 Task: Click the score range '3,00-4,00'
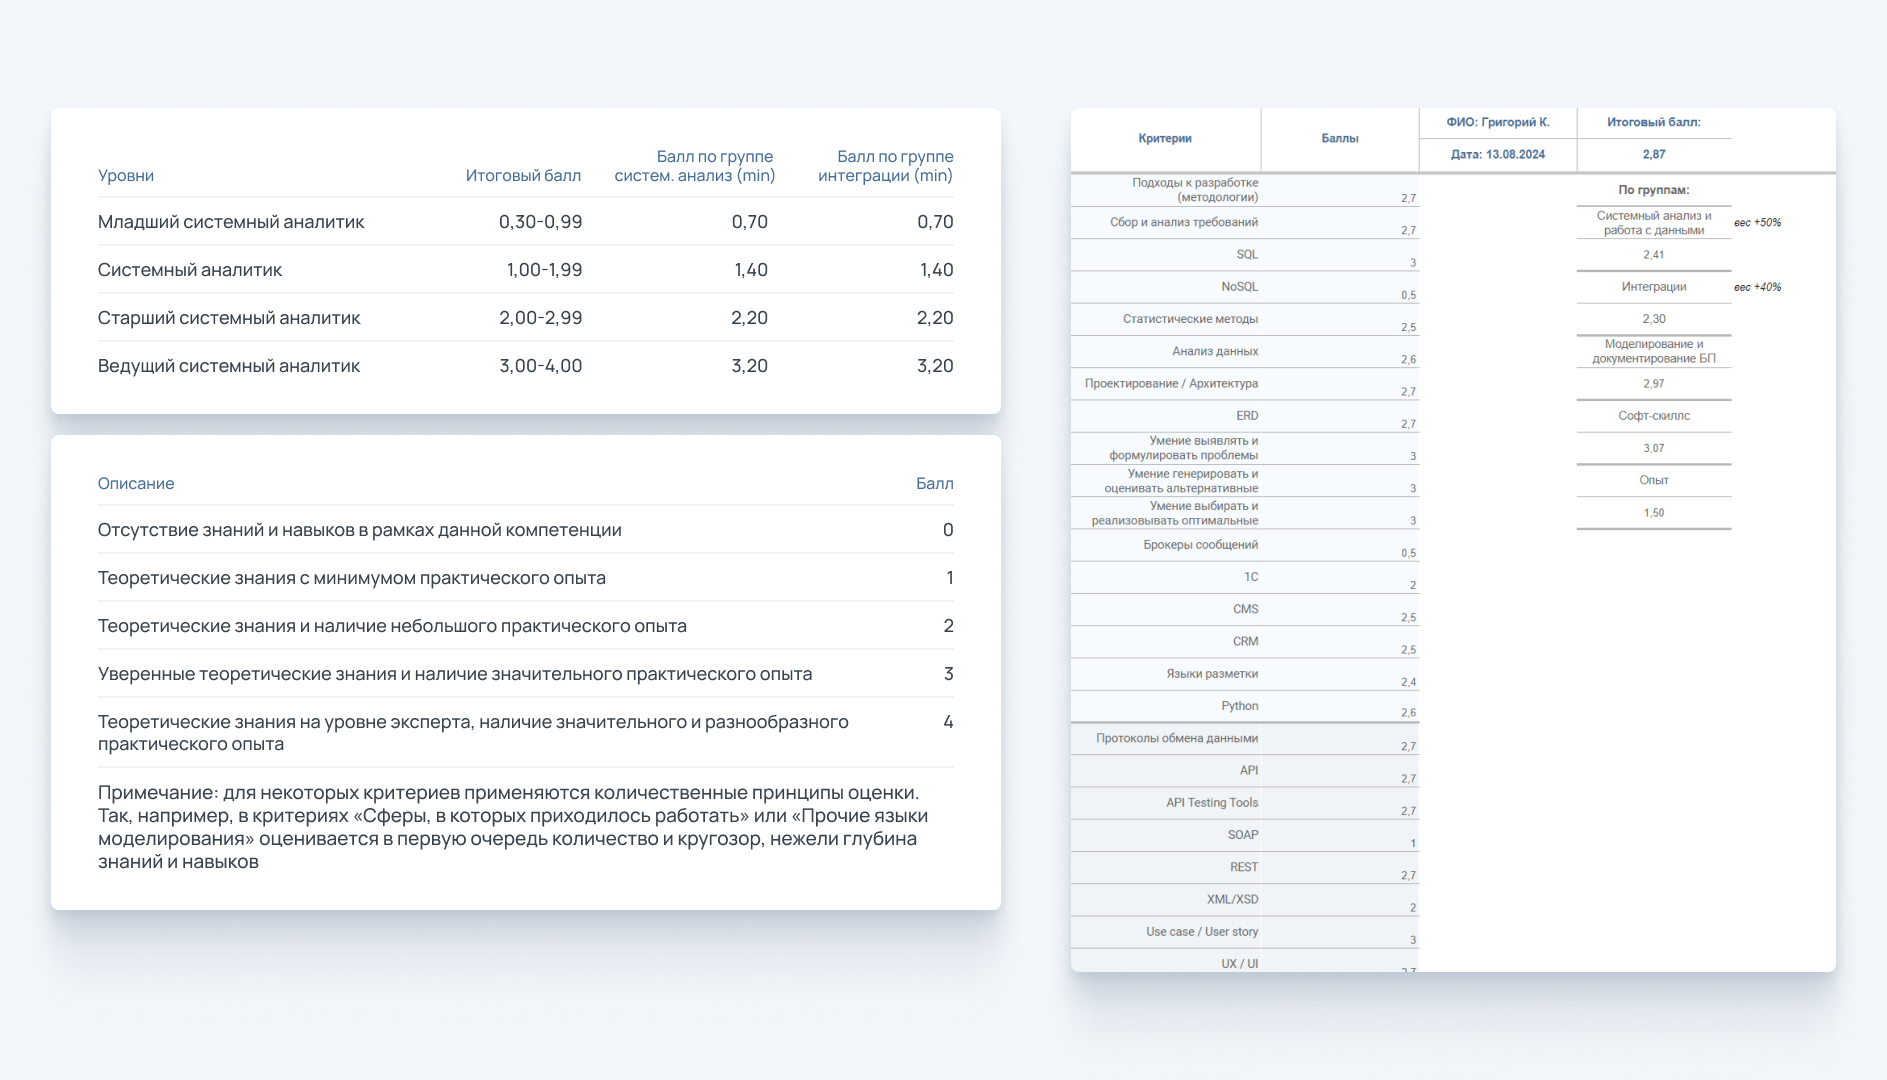tap(540, 366)
